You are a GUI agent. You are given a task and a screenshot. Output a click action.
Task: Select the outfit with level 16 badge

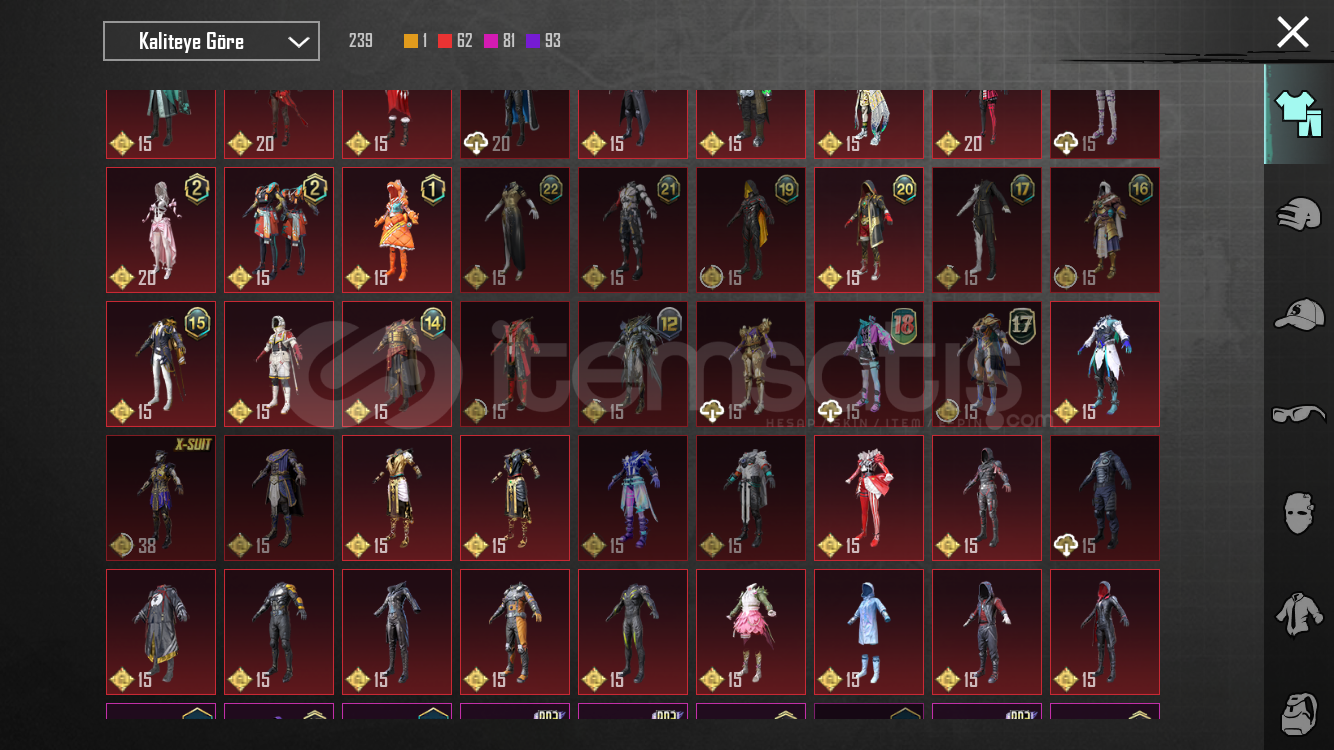[x=1105, y=230]
